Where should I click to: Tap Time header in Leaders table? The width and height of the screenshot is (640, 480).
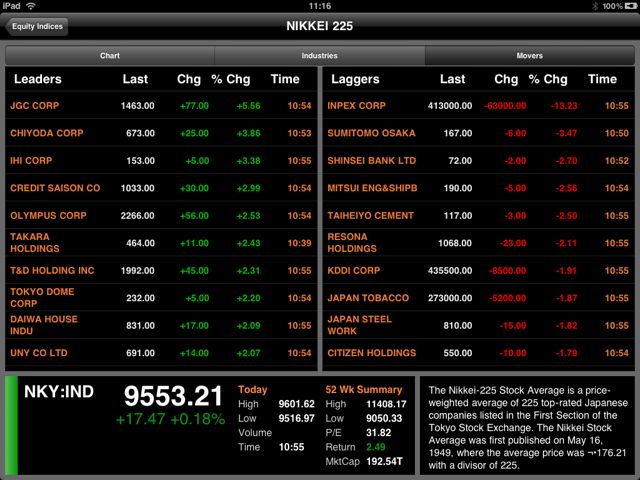[285, 79]
